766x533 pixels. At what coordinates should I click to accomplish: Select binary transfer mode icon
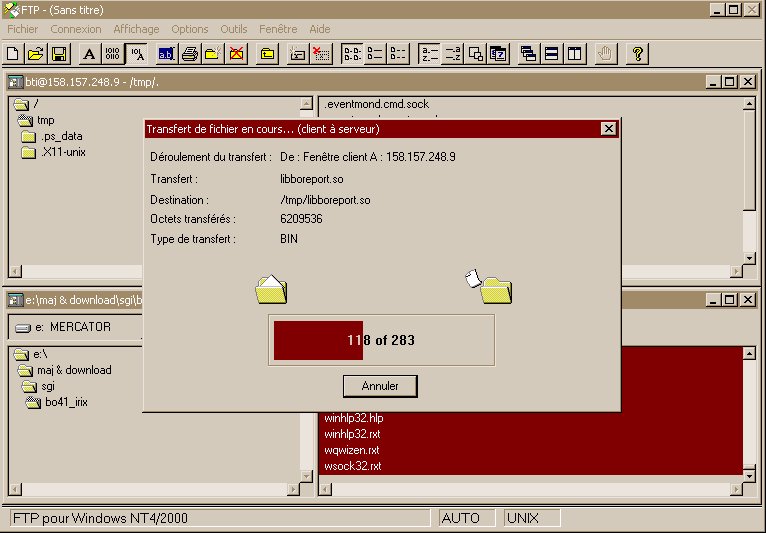tap(113, 54)
